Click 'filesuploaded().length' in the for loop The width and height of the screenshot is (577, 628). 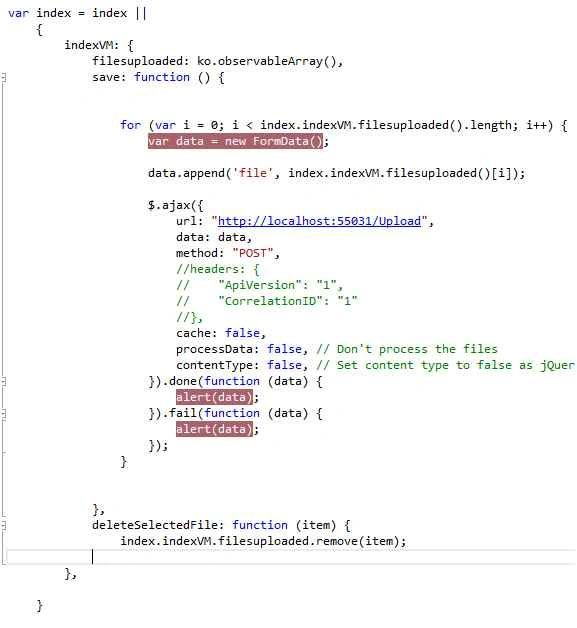(435, 125)
